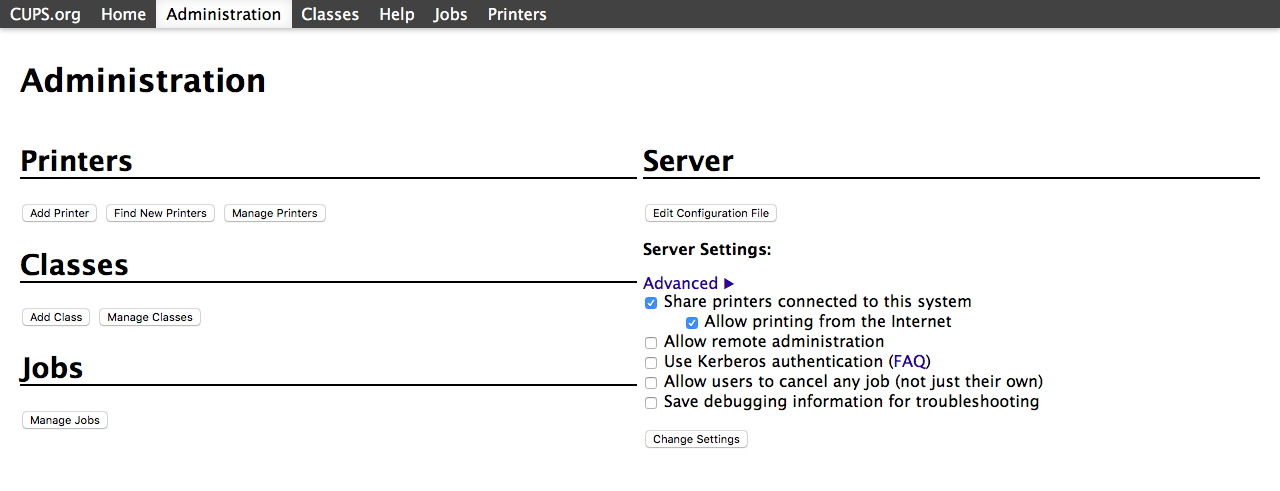1280x491 pixels.
Task: Open the Jobs navigation tab
Action: (451, 14)
